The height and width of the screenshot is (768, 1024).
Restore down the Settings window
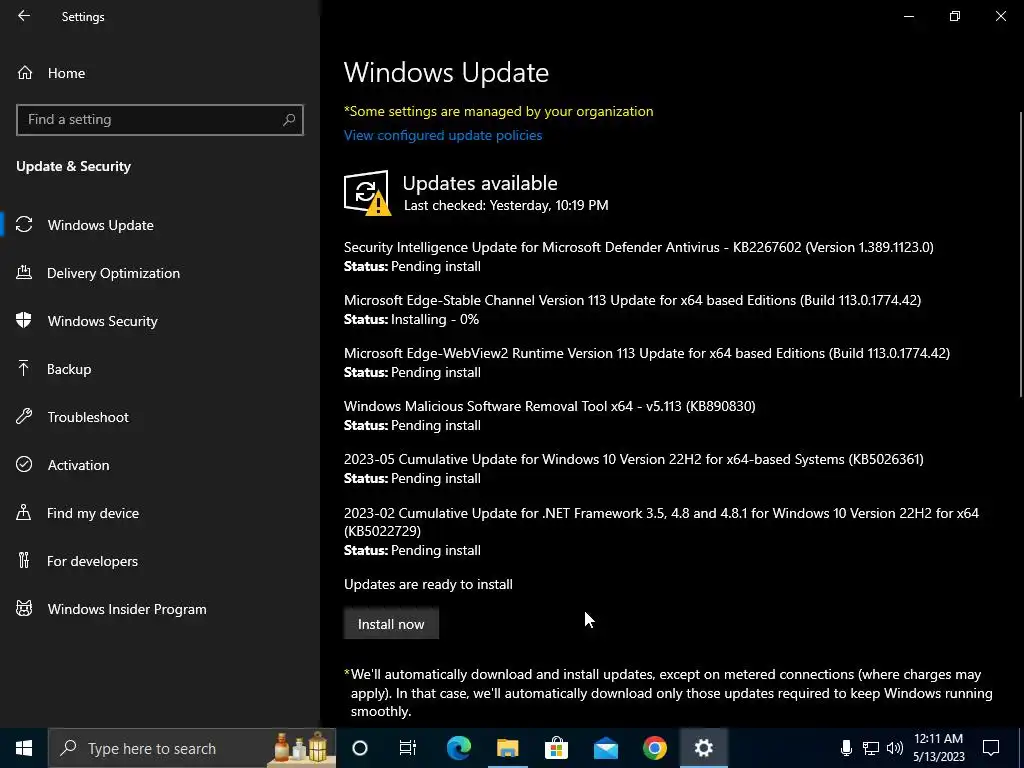(955, 16)
